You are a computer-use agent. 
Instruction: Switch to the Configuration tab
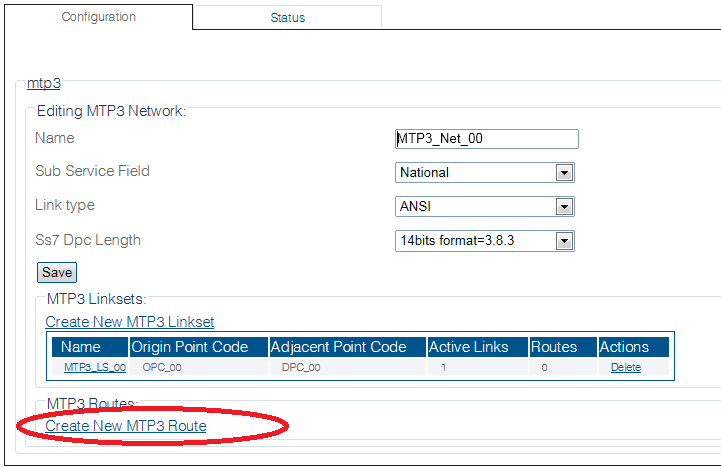pyautogui.click(x=99, y=17)
